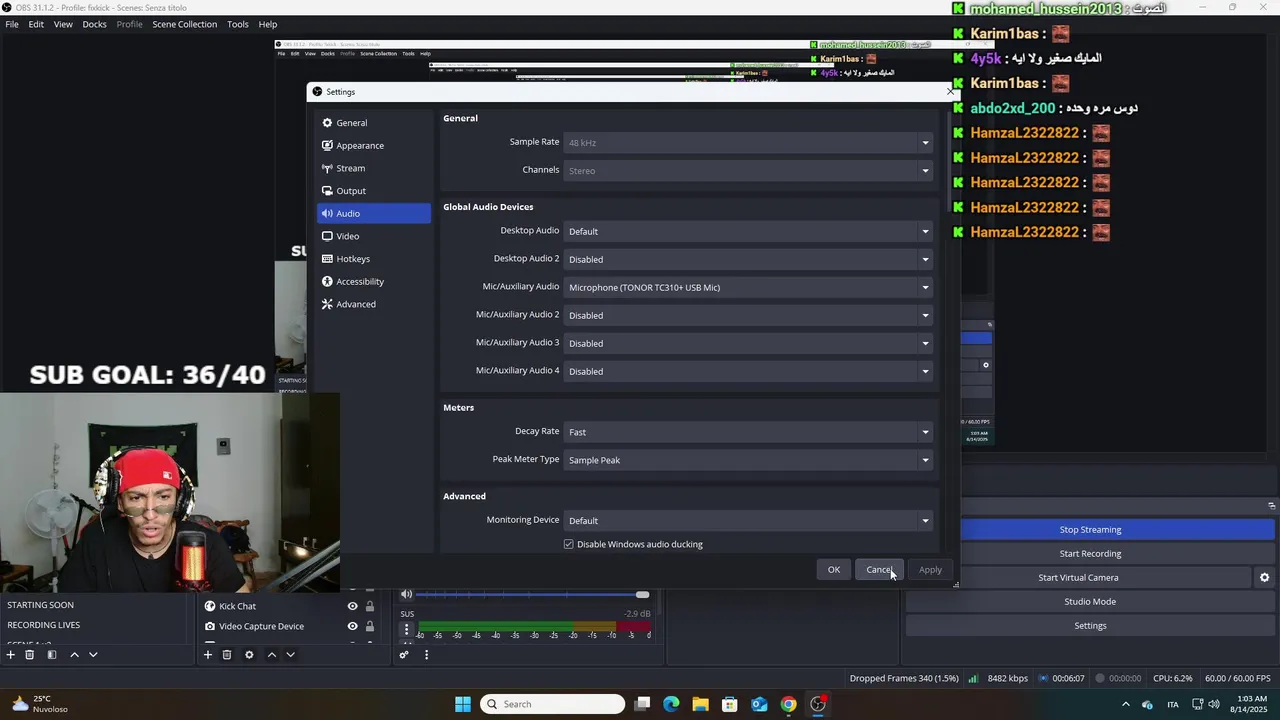1280x720 pixels.
Task: Open Google Chrome from taskbar
Action: pos(788,704)
